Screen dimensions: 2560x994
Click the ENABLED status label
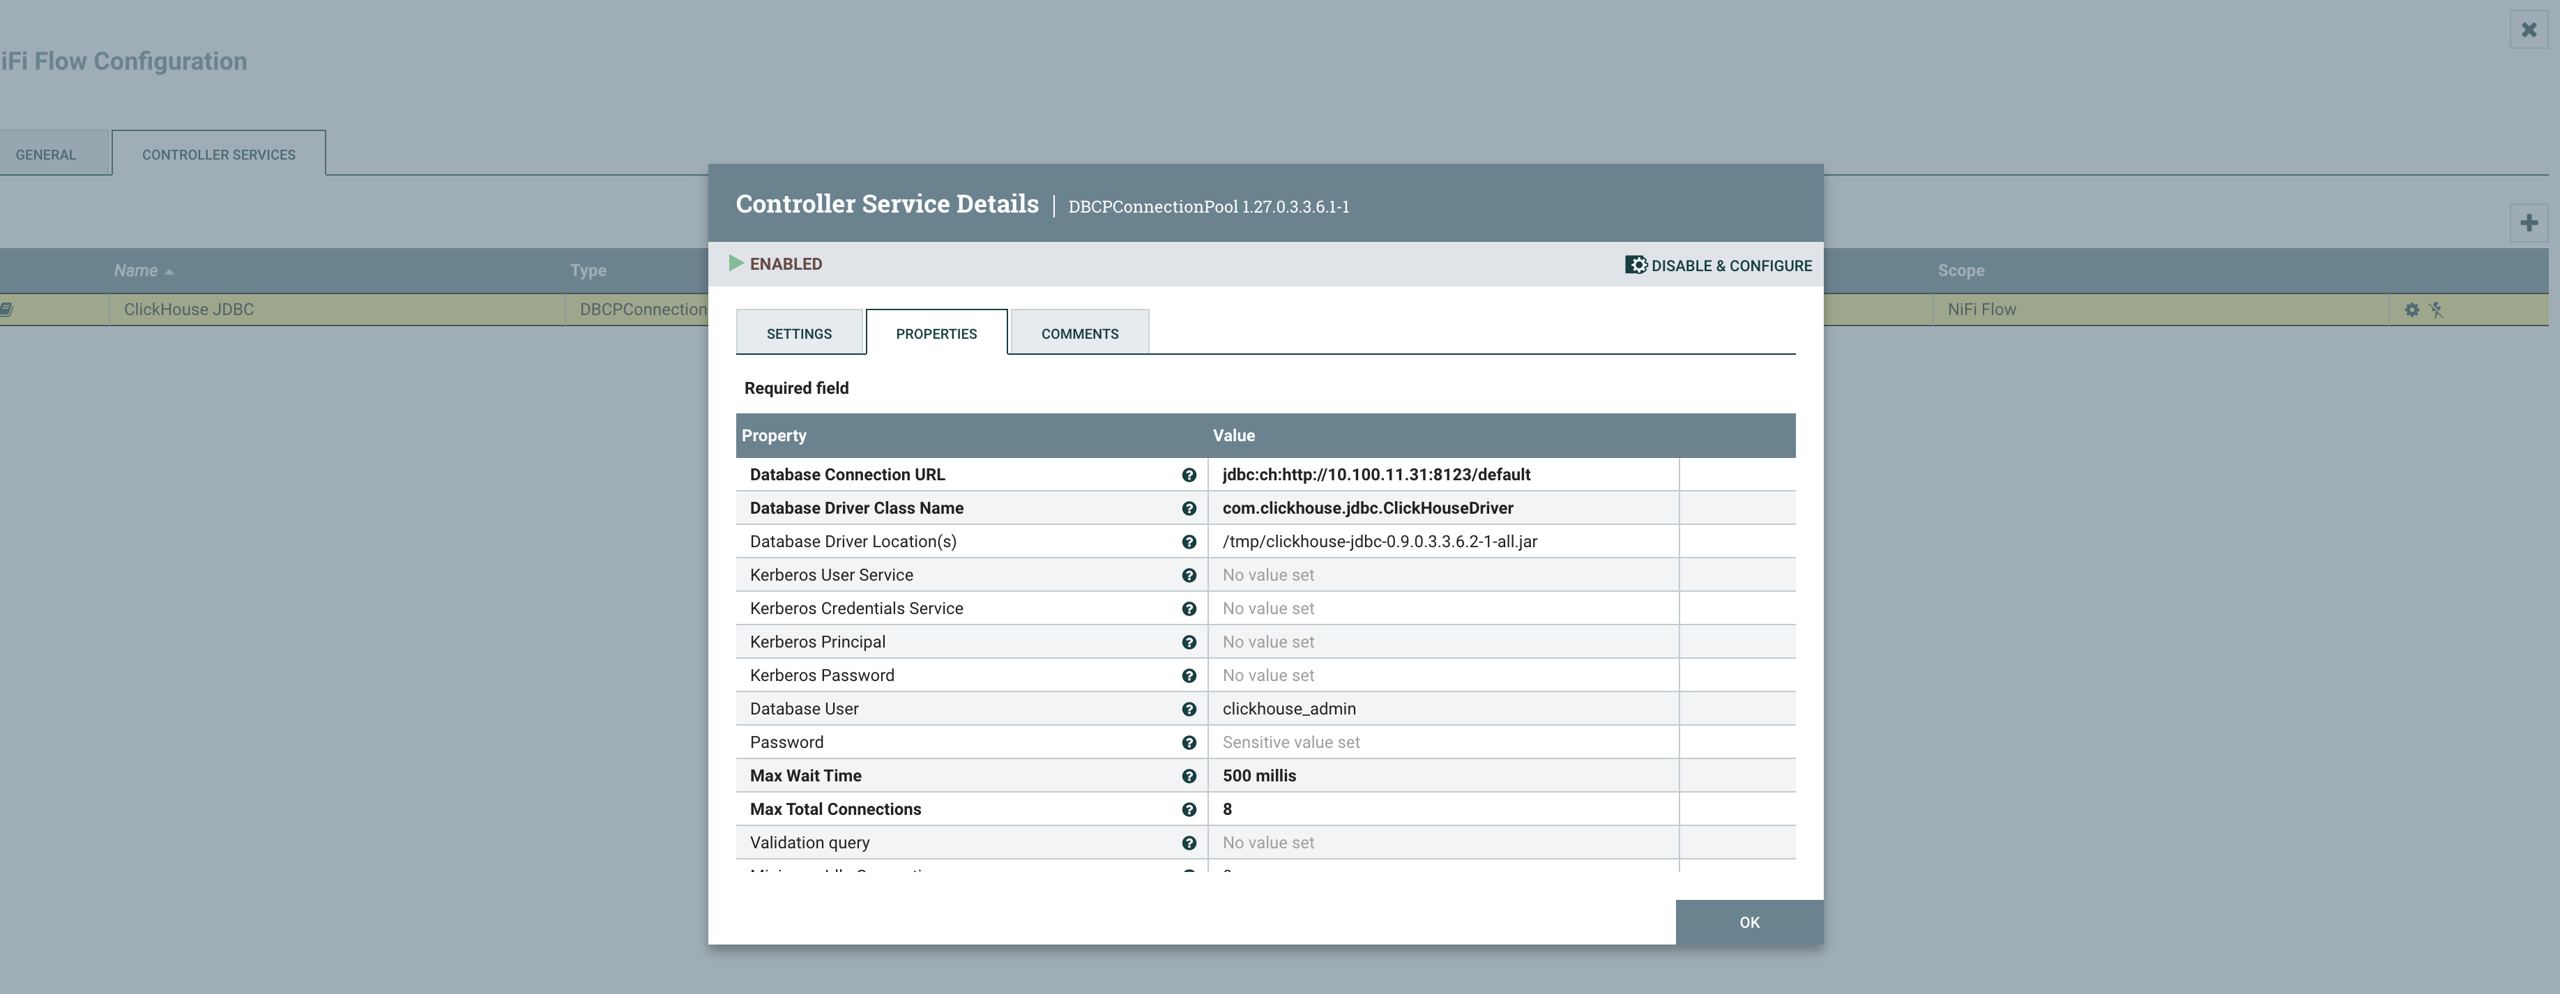(x=786, y=264)
